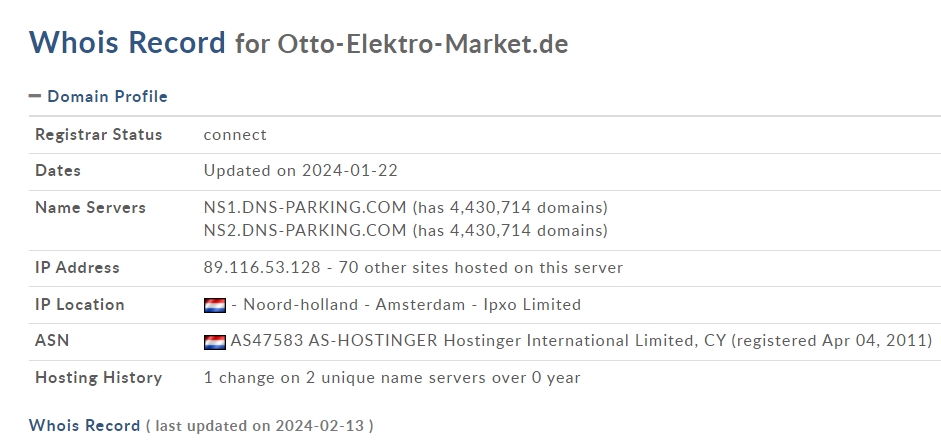Click IP address 89.116.53.128
Screen dimensions: 941x444
(262, 268)
